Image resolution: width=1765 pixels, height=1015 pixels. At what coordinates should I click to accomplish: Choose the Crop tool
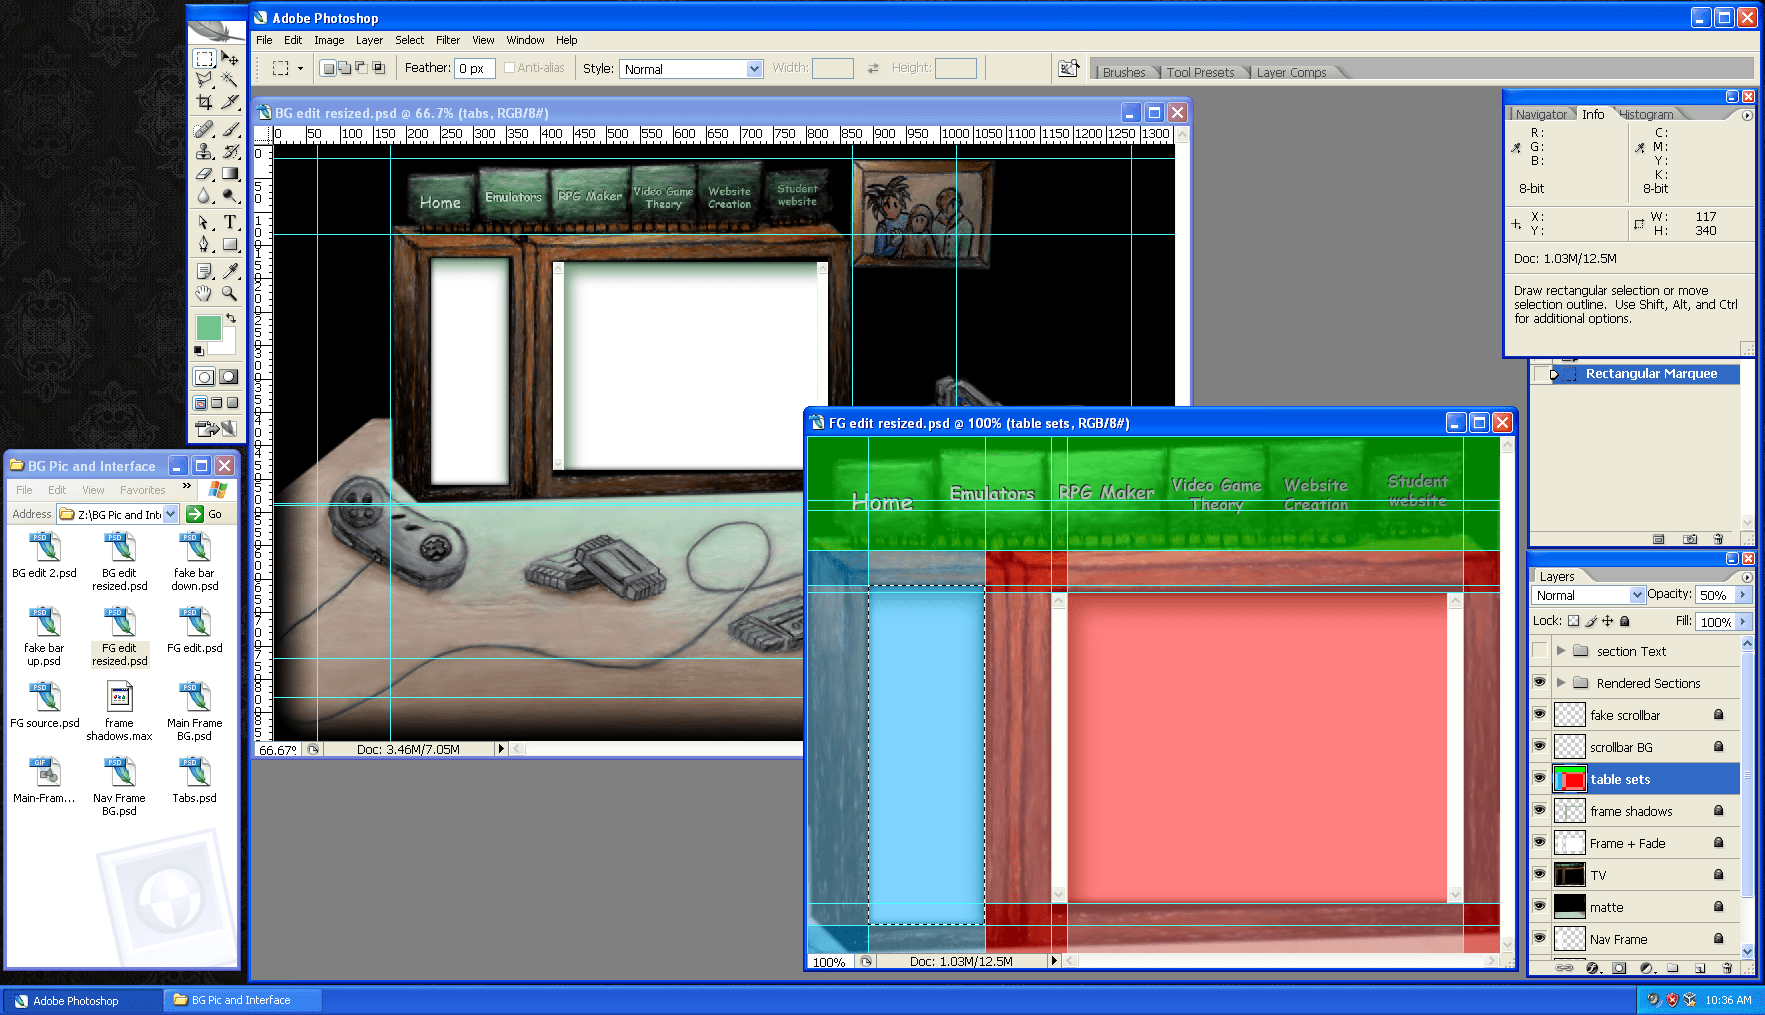point(204,101)
